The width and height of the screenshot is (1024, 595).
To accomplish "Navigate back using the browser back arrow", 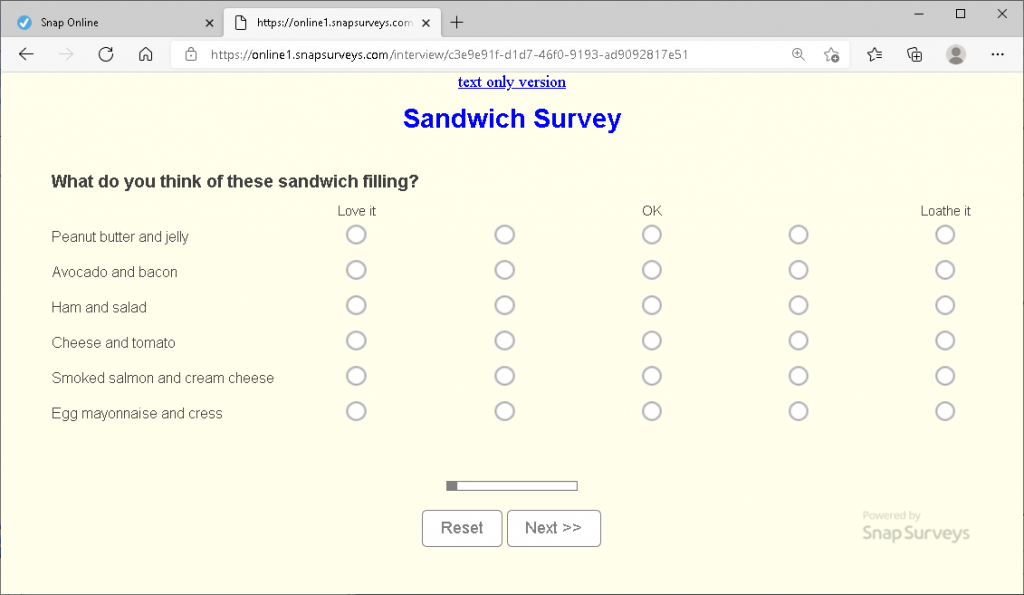I will point(27,54).
